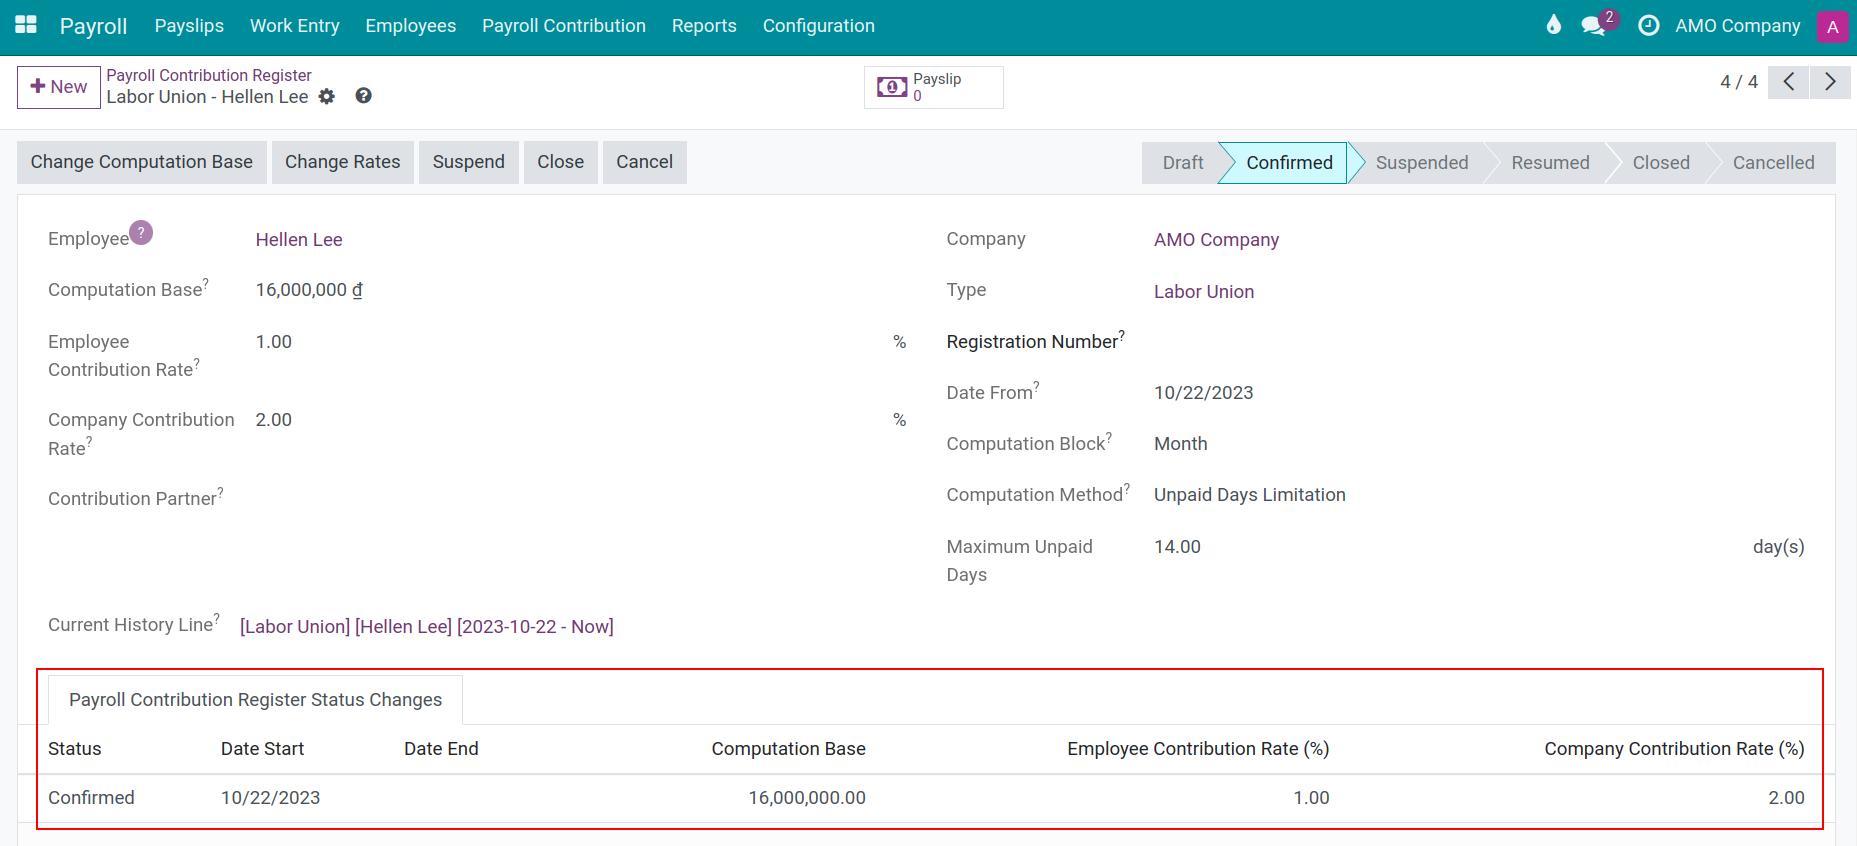1857x846 pixels.
Task: Click the AMO Company switcher in navbar
Action: [x=1738, y=26]
